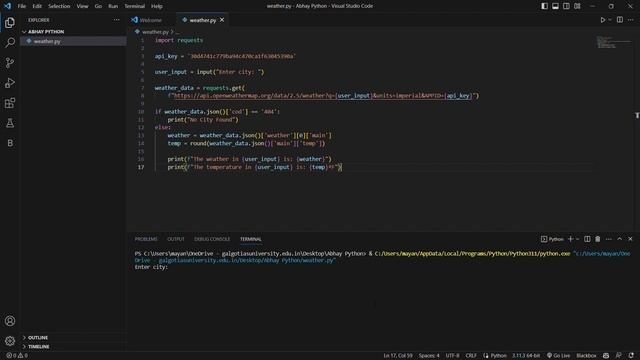
Task: Open the Extensions view
Action: 10,103
